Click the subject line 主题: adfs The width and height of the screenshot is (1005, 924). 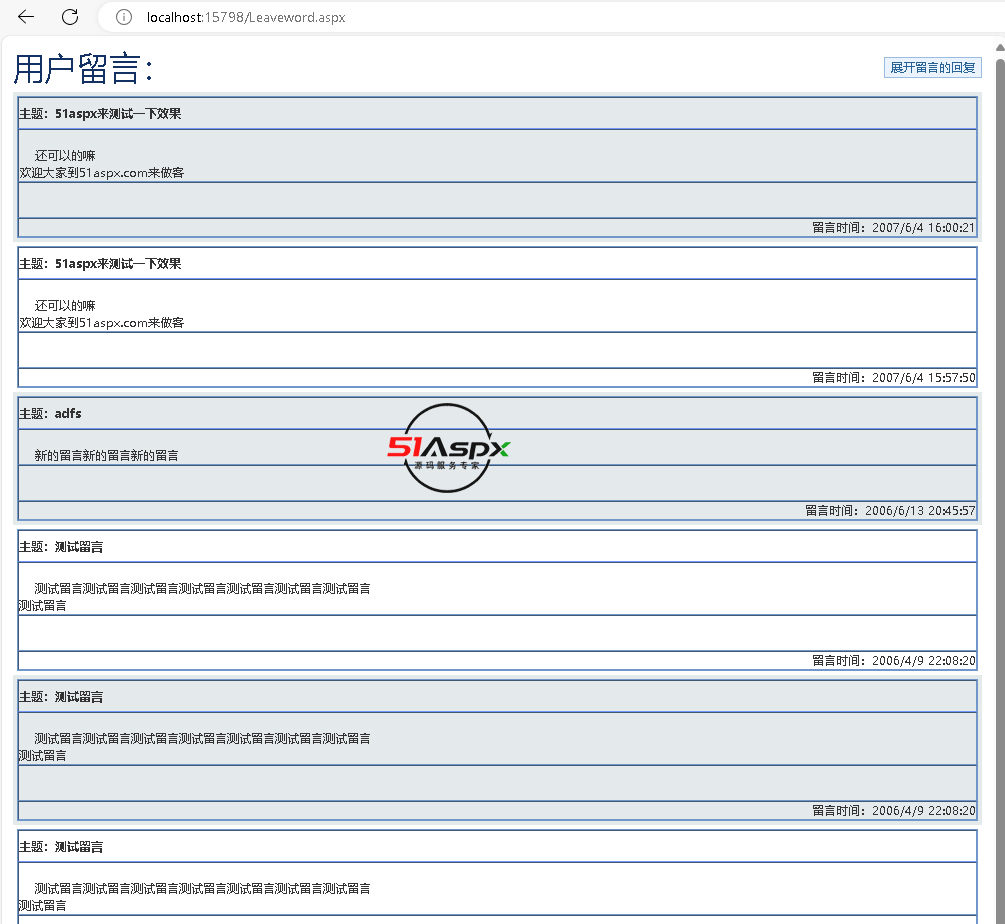tap(50, 413)
